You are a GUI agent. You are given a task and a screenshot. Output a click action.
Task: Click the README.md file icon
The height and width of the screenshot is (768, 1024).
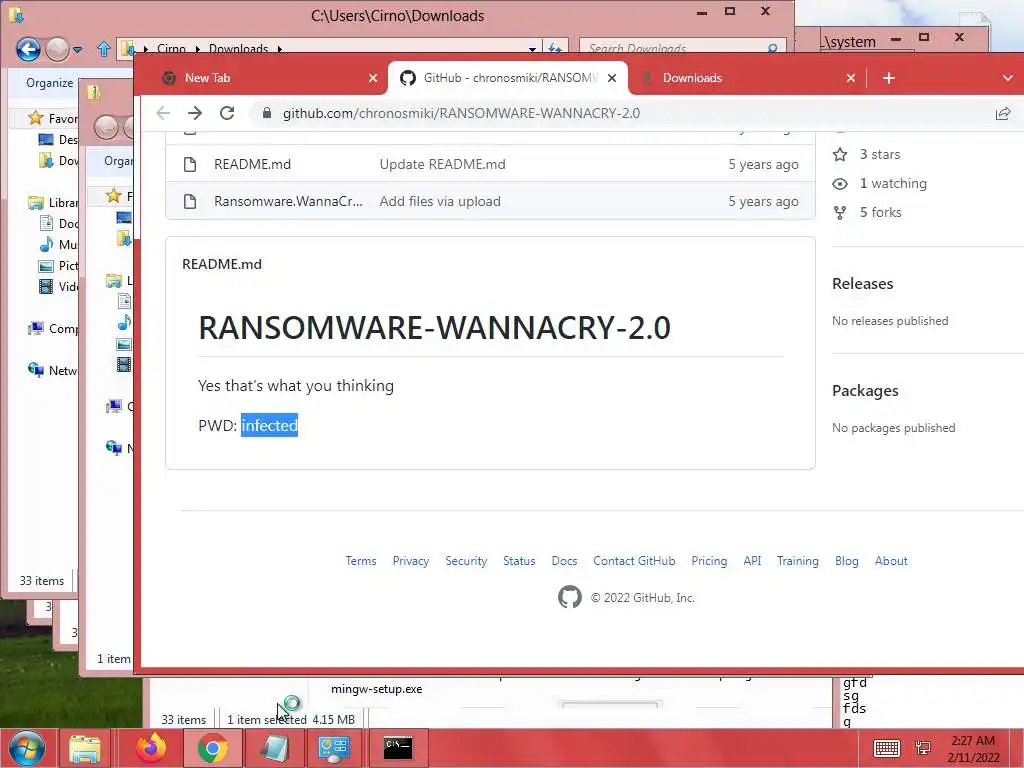point(190,164)
